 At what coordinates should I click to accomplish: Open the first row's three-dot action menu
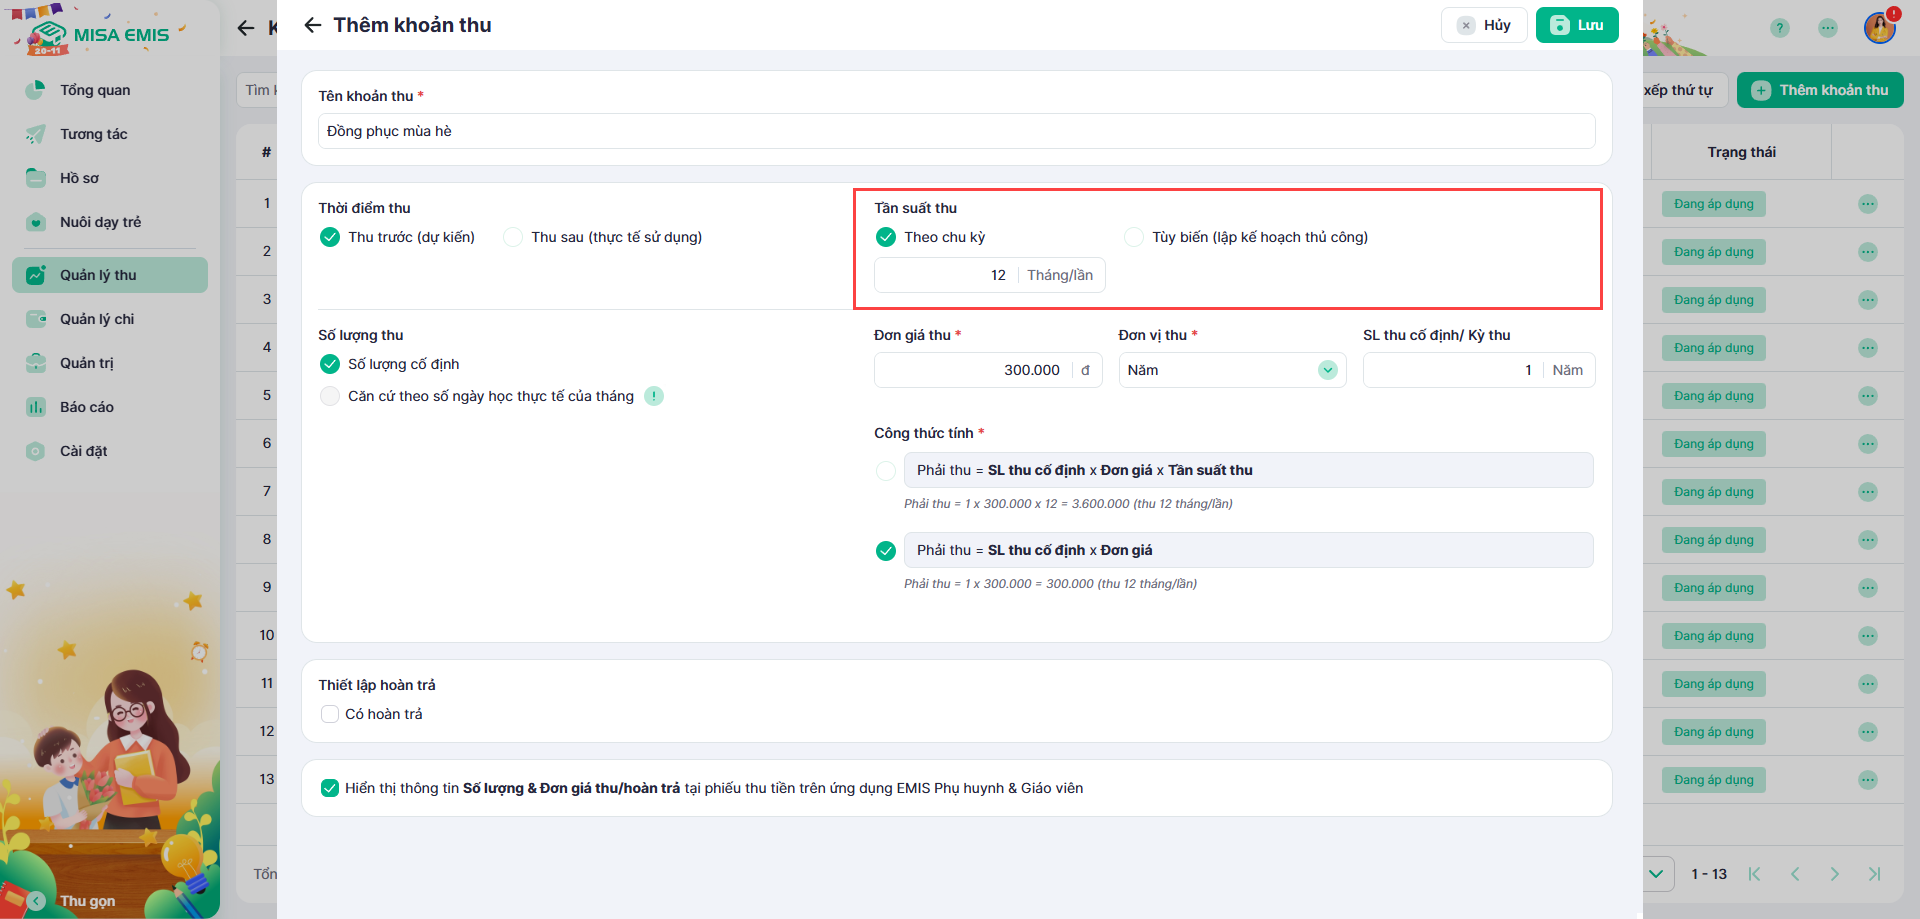click(1867, 204)
